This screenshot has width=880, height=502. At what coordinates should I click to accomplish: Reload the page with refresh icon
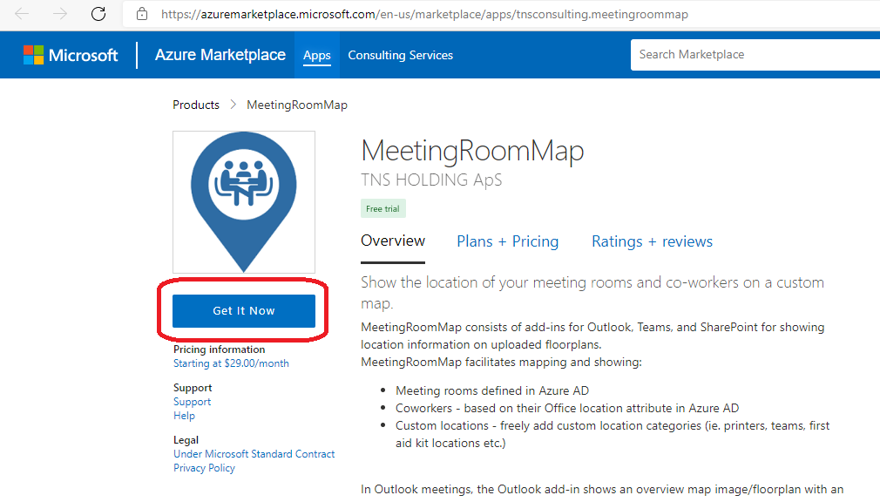98,13
